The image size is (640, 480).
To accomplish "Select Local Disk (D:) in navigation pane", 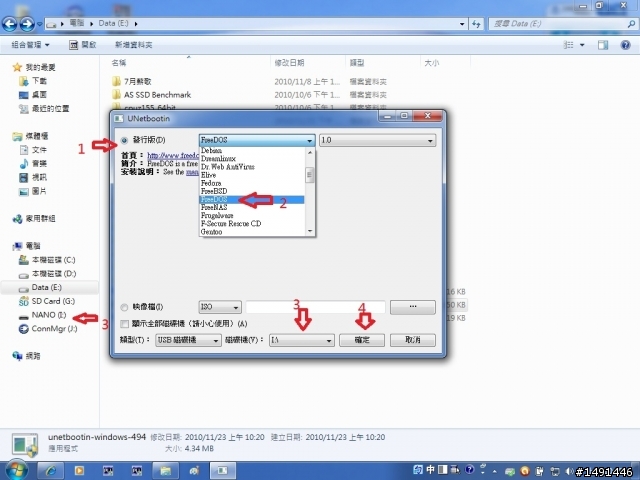I will click(x=48, y=273).
